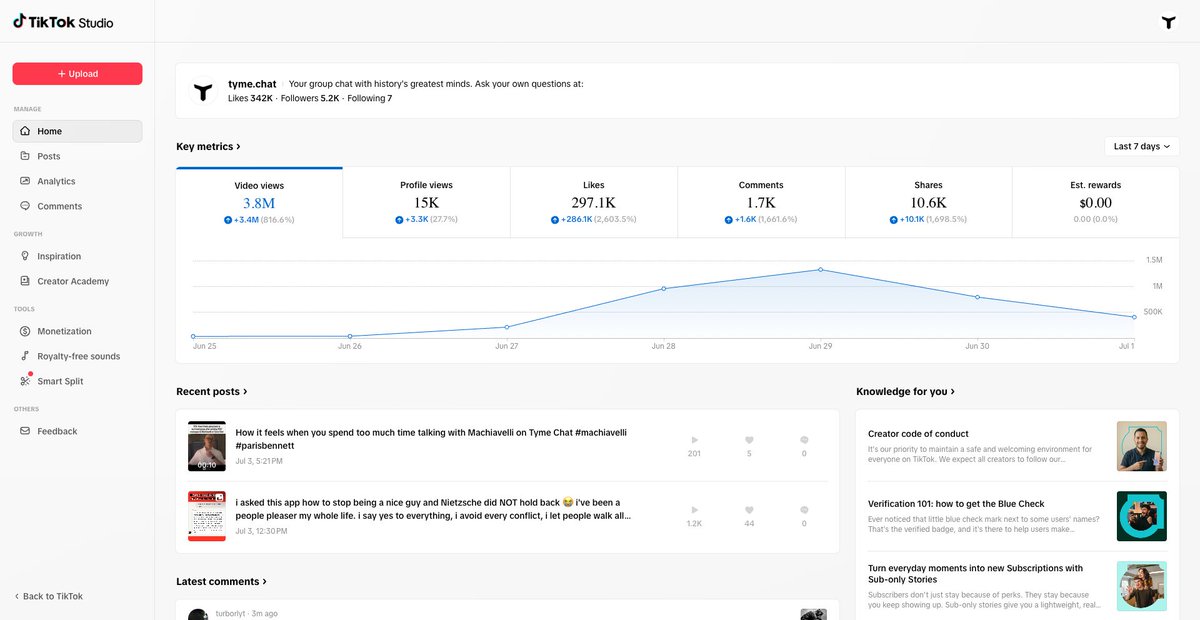1200x620 pixels.
Task: Click comment icon on Nietzsche post
Action: click(804, 510)
